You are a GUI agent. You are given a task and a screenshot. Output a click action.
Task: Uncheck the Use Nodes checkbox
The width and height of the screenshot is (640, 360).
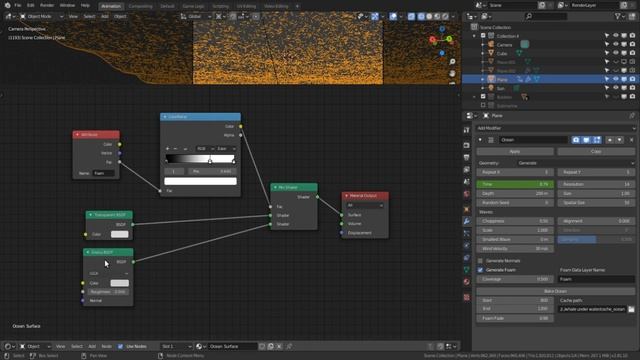tap(120, 347)
